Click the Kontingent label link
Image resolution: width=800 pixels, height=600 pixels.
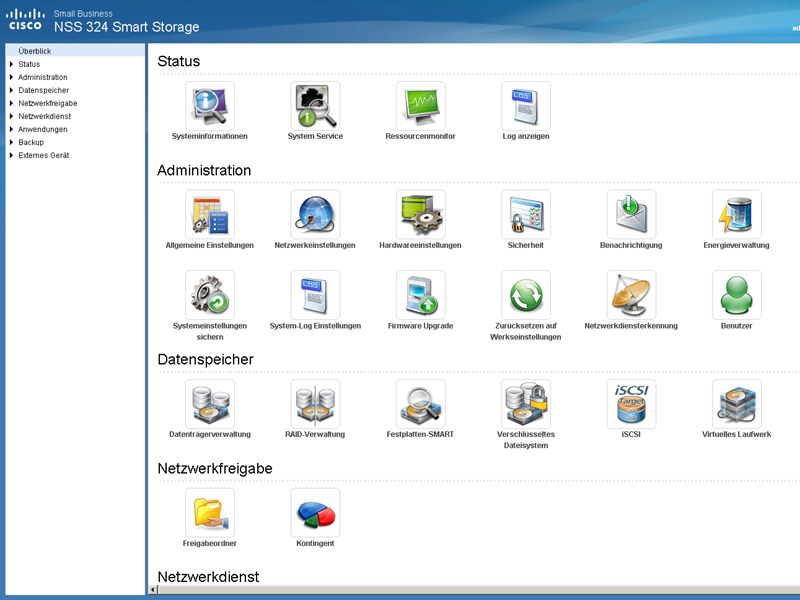click(315, 543)
